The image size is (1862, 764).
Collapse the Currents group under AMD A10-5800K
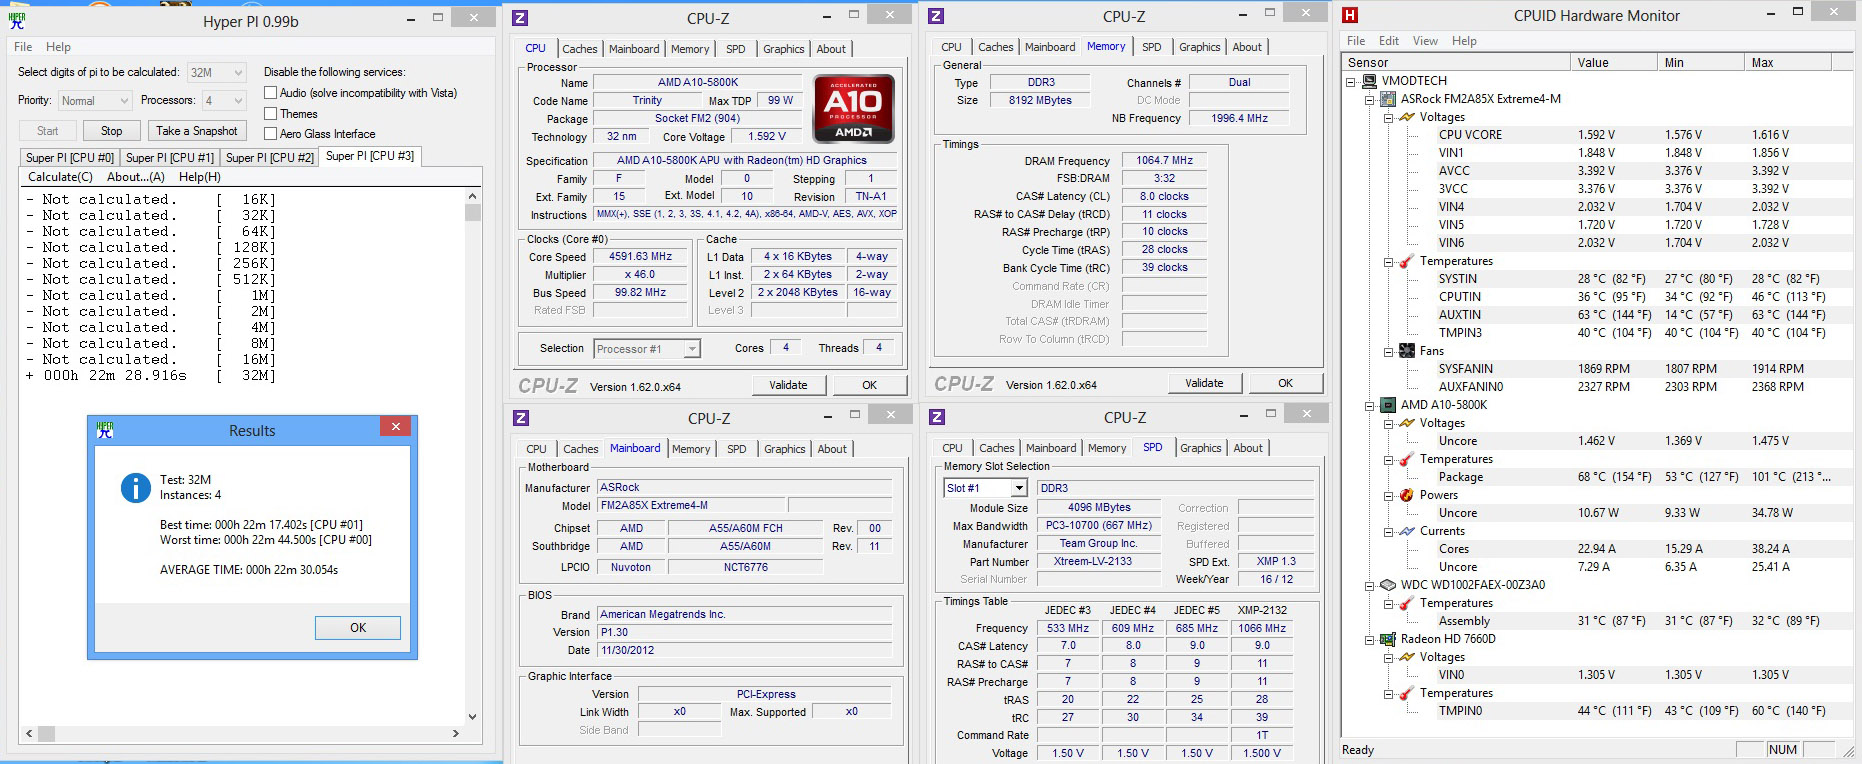tap(1388, 532)
